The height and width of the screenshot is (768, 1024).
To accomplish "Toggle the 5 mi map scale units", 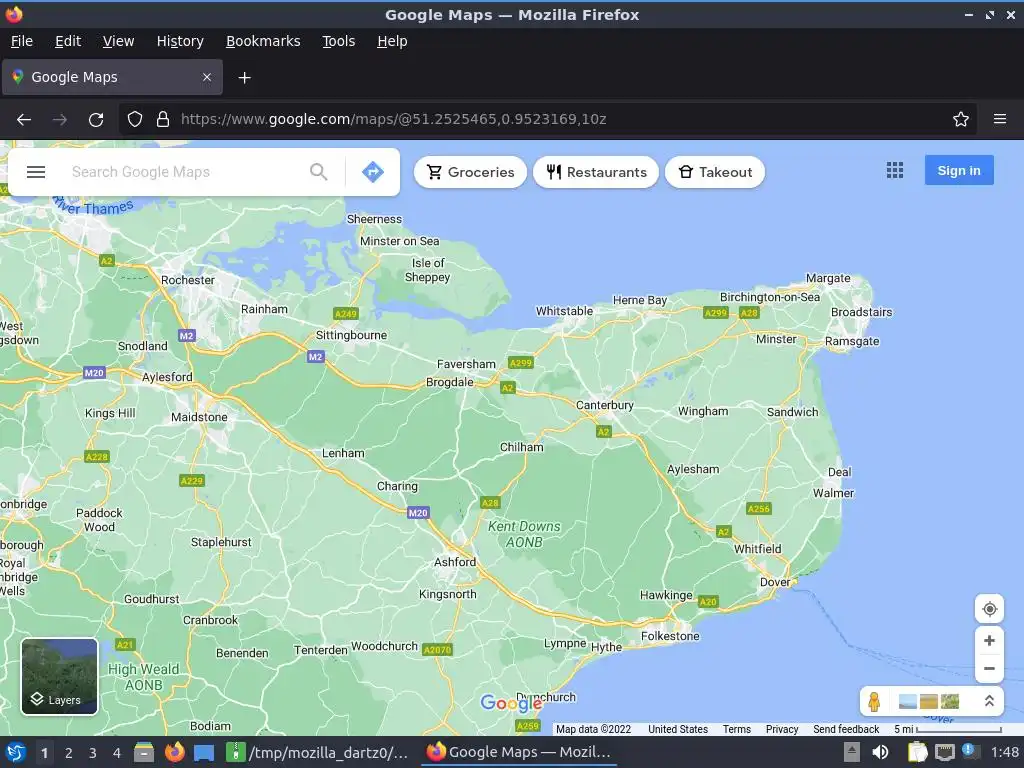I will point(947,729).
